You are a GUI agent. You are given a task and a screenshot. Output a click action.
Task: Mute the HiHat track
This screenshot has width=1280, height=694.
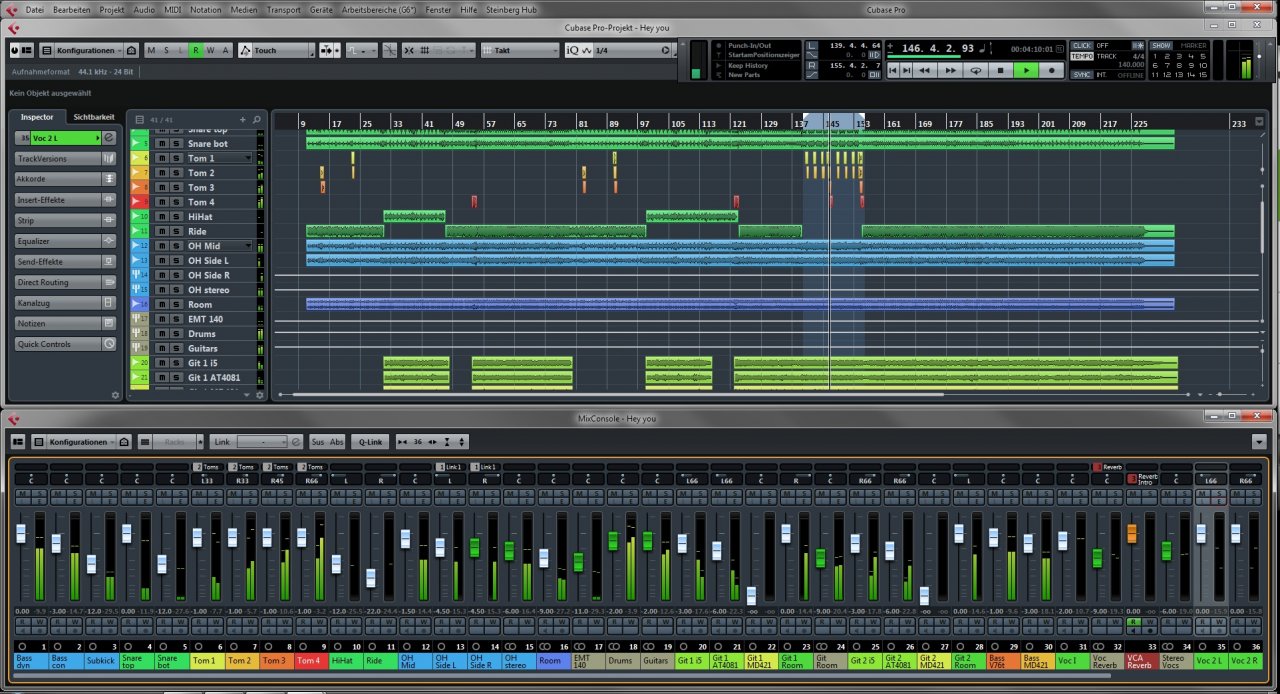pos(161,217)
